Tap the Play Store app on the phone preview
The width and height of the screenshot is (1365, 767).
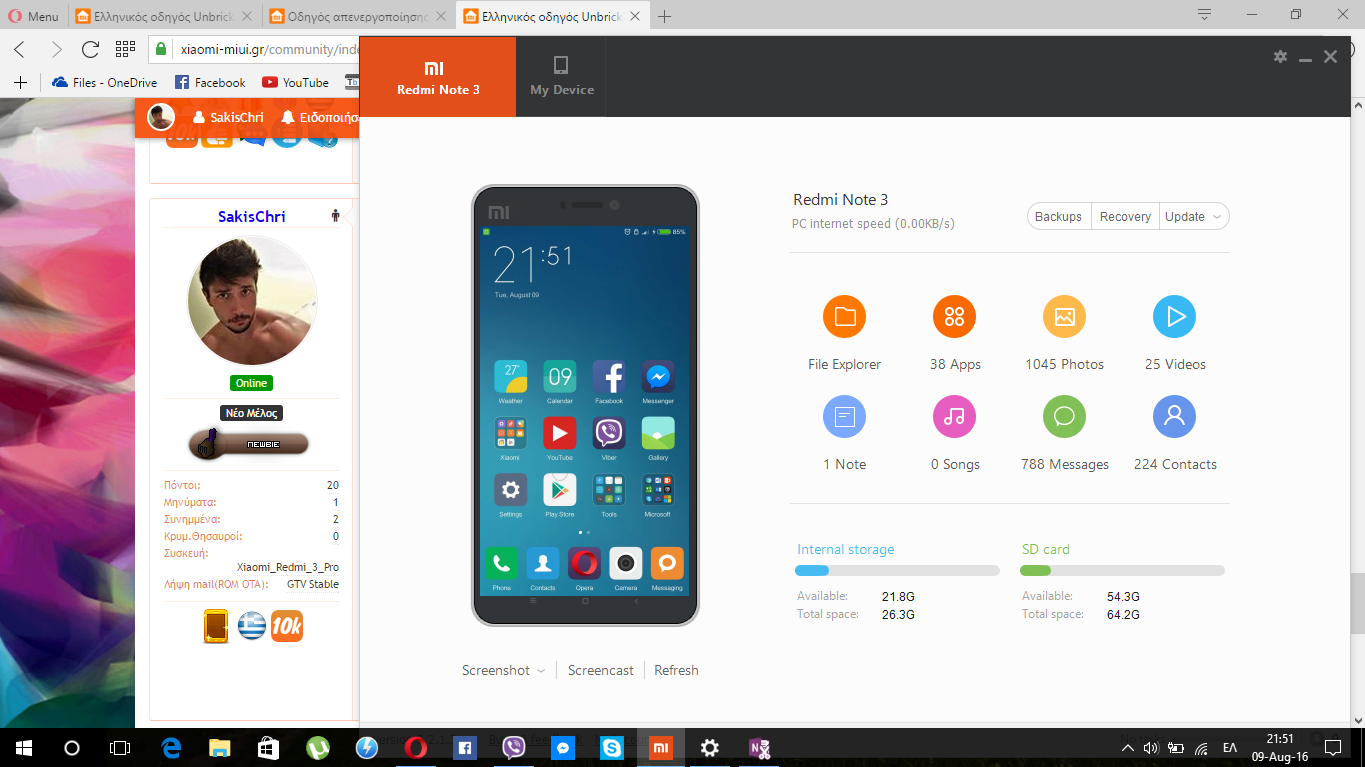(559, 490)
